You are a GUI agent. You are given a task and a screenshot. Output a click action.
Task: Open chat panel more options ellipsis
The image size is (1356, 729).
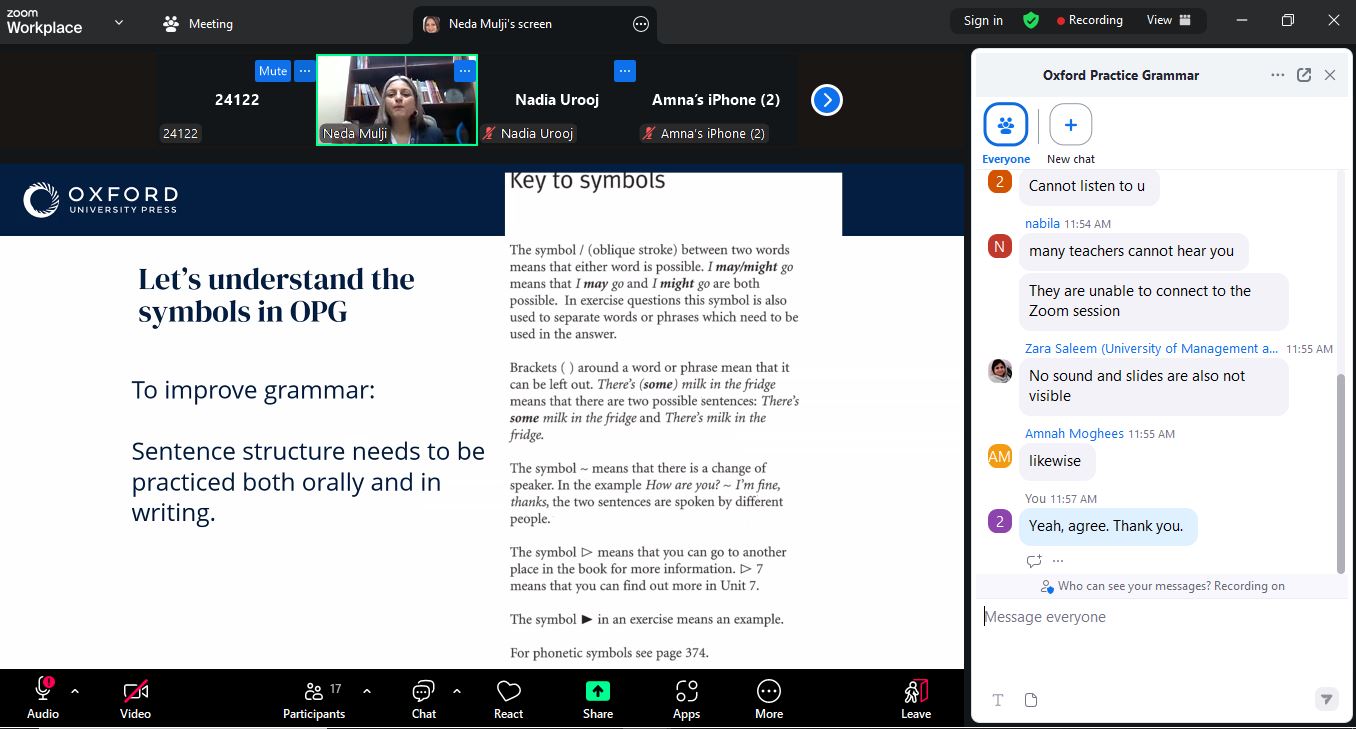[1277, 75]
